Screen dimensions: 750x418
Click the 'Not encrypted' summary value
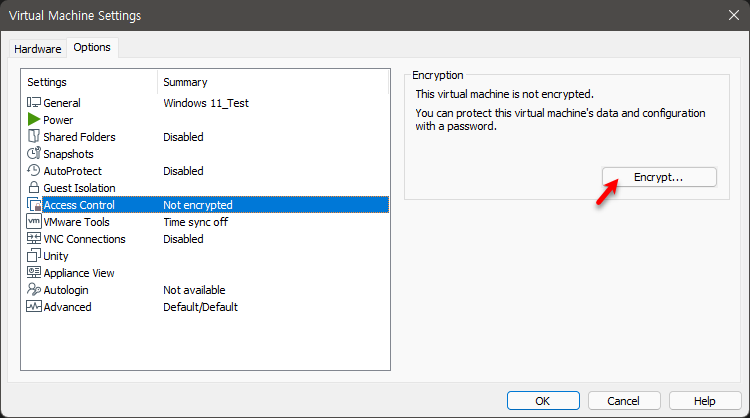(x=198, y=205)
